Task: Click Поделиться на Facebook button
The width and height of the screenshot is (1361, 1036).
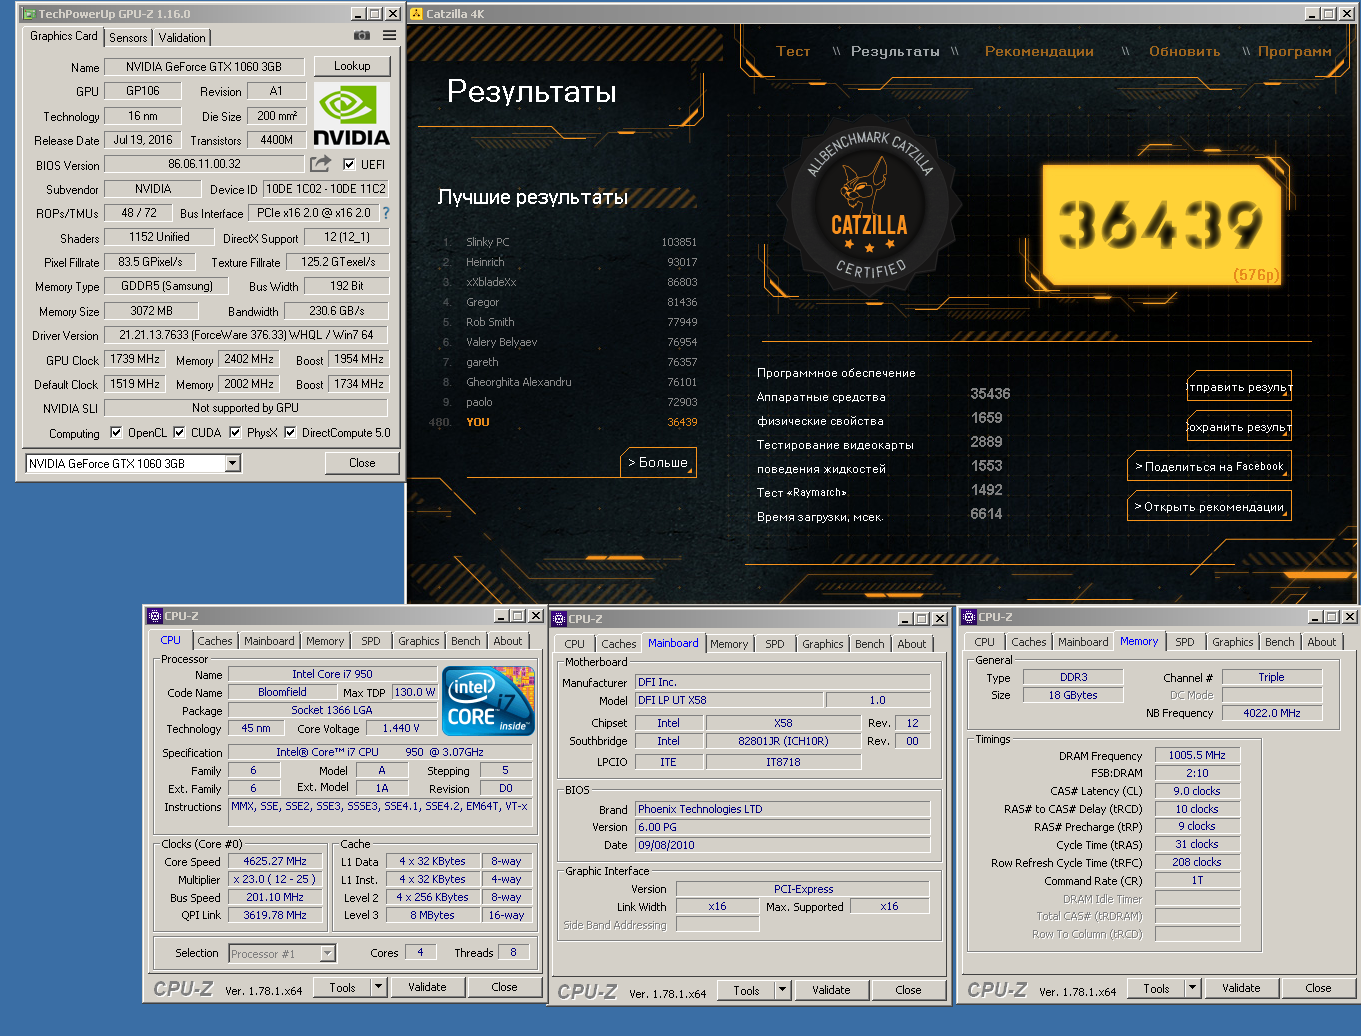Action: (1209, 467)
